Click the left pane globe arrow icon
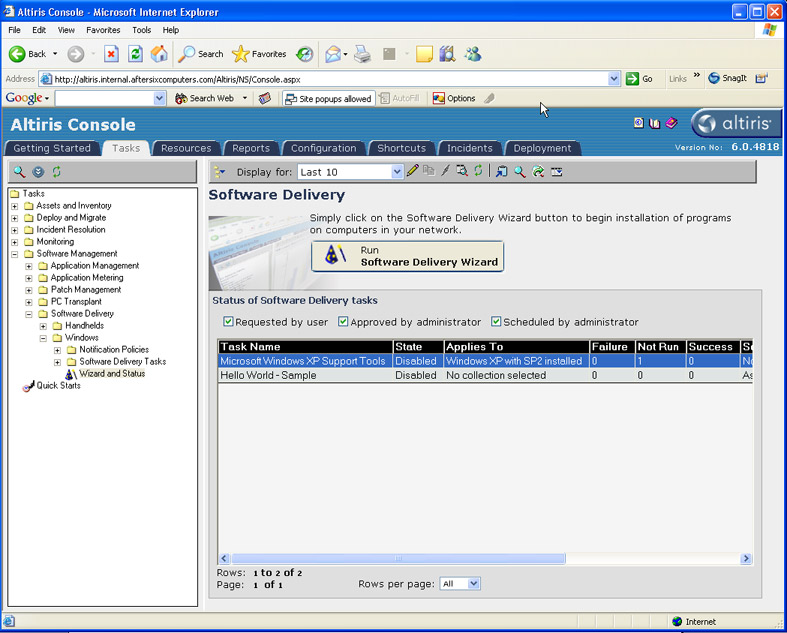Viewport: 787px width, 633px height. 38,172
